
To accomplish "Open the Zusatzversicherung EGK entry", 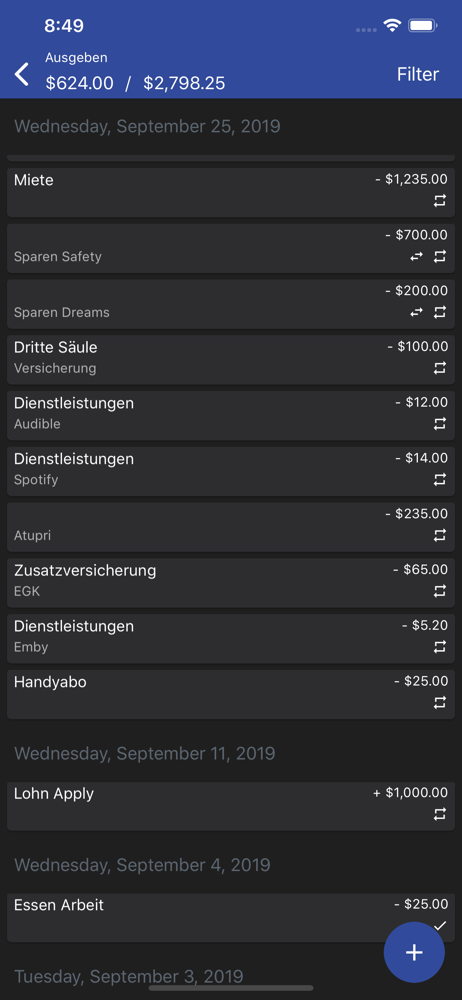I will tap(231, 583).
